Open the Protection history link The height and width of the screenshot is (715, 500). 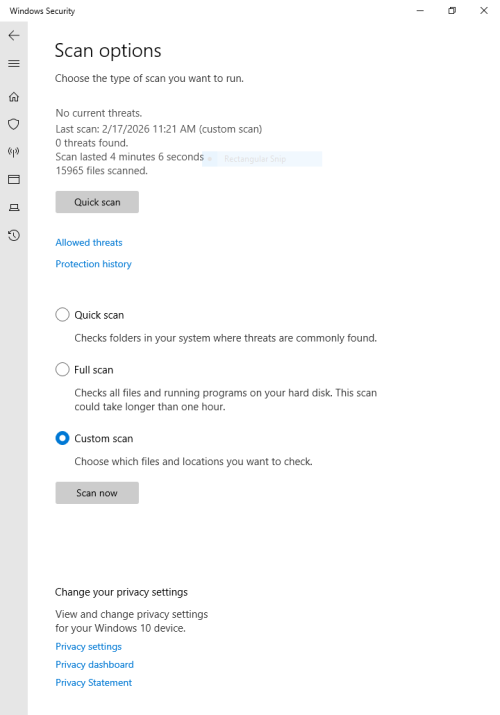[93, 264]
